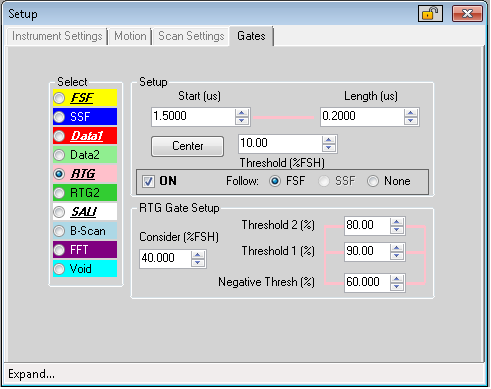Increase Threshold 1 (%) with up arrow
Screen dimensions: 491x389
[x=397, y=248]
